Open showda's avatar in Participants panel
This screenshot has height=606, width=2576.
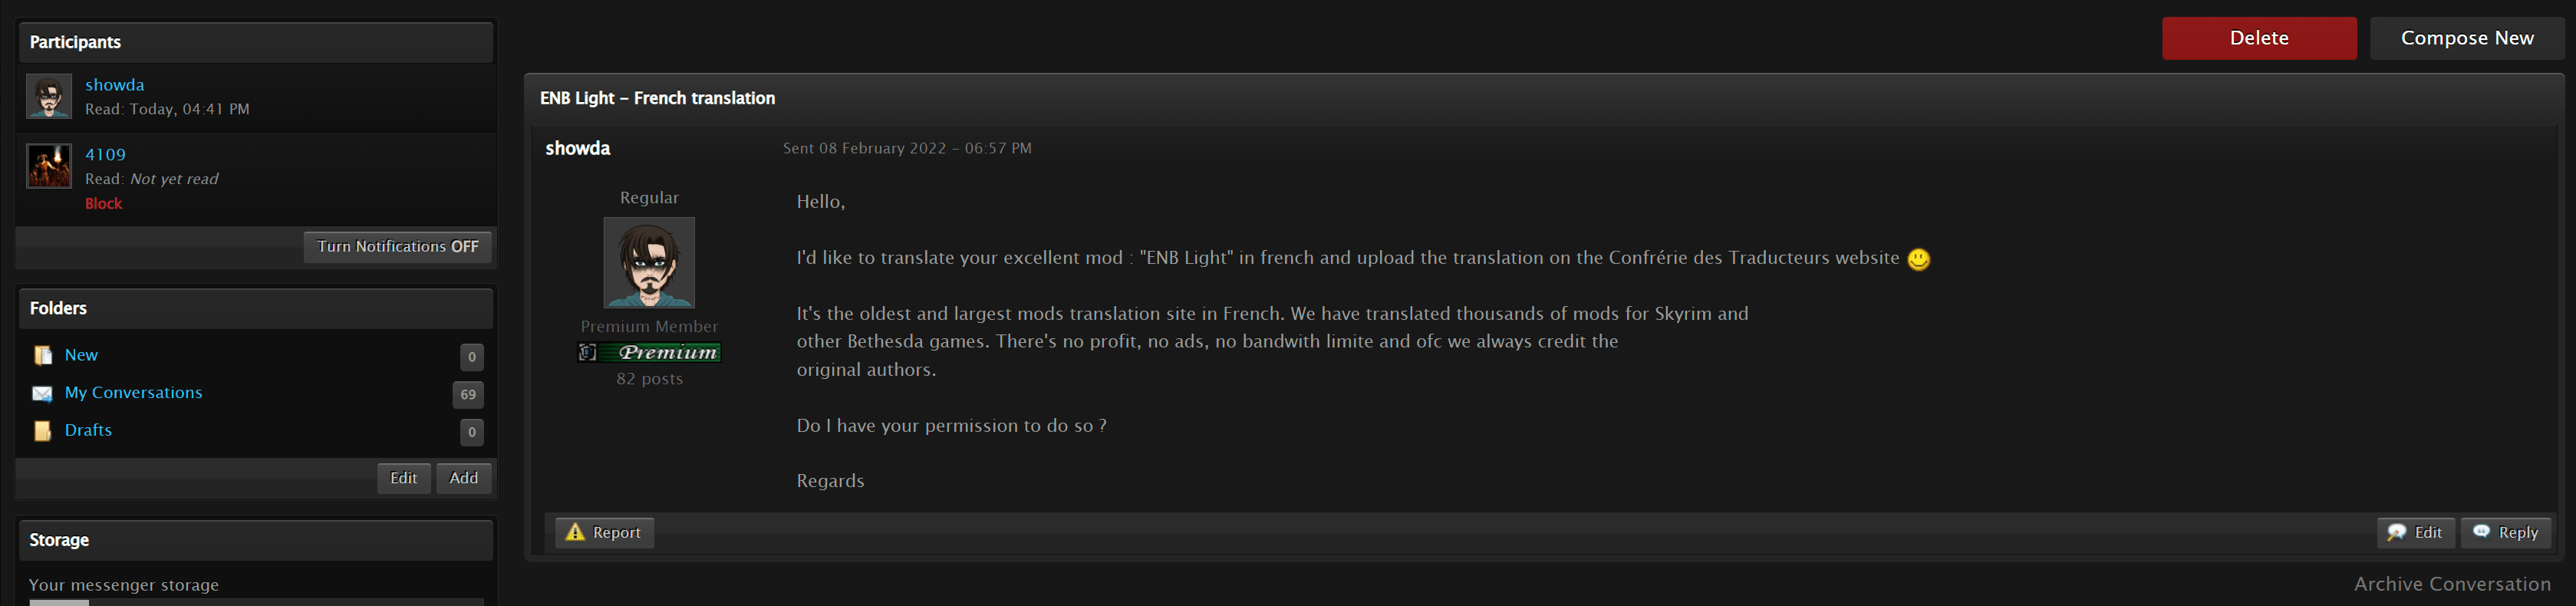[x=49, y=97]
